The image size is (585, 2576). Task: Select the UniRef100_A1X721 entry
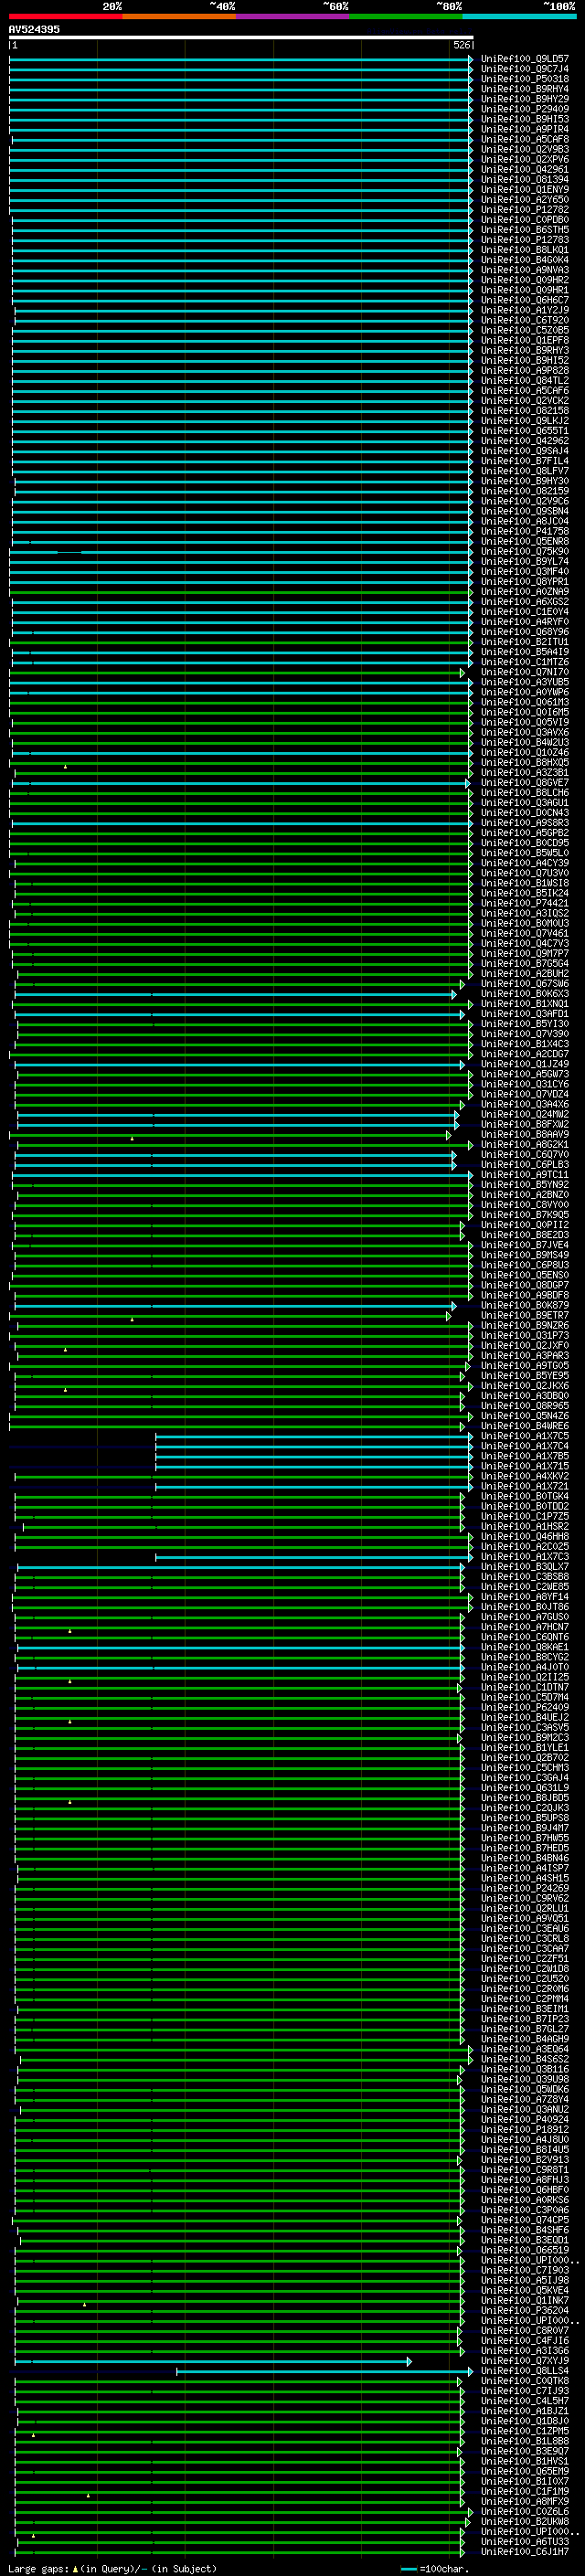[525, 1486]
